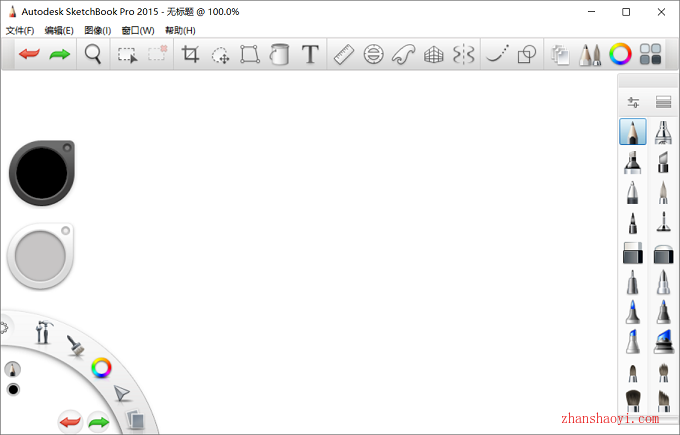
Task: Select the Distort transform tool
Action: point(250,54)
